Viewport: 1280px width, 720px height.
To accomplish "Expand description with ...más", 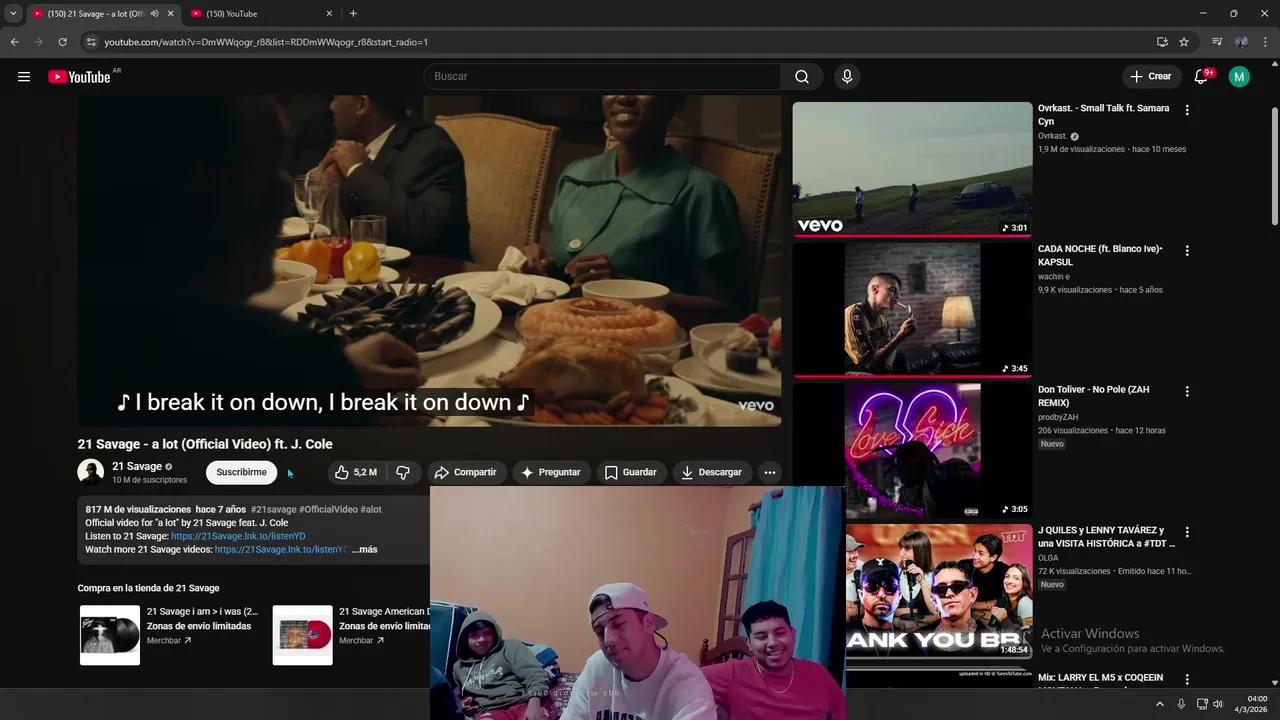I will (365, 549).
